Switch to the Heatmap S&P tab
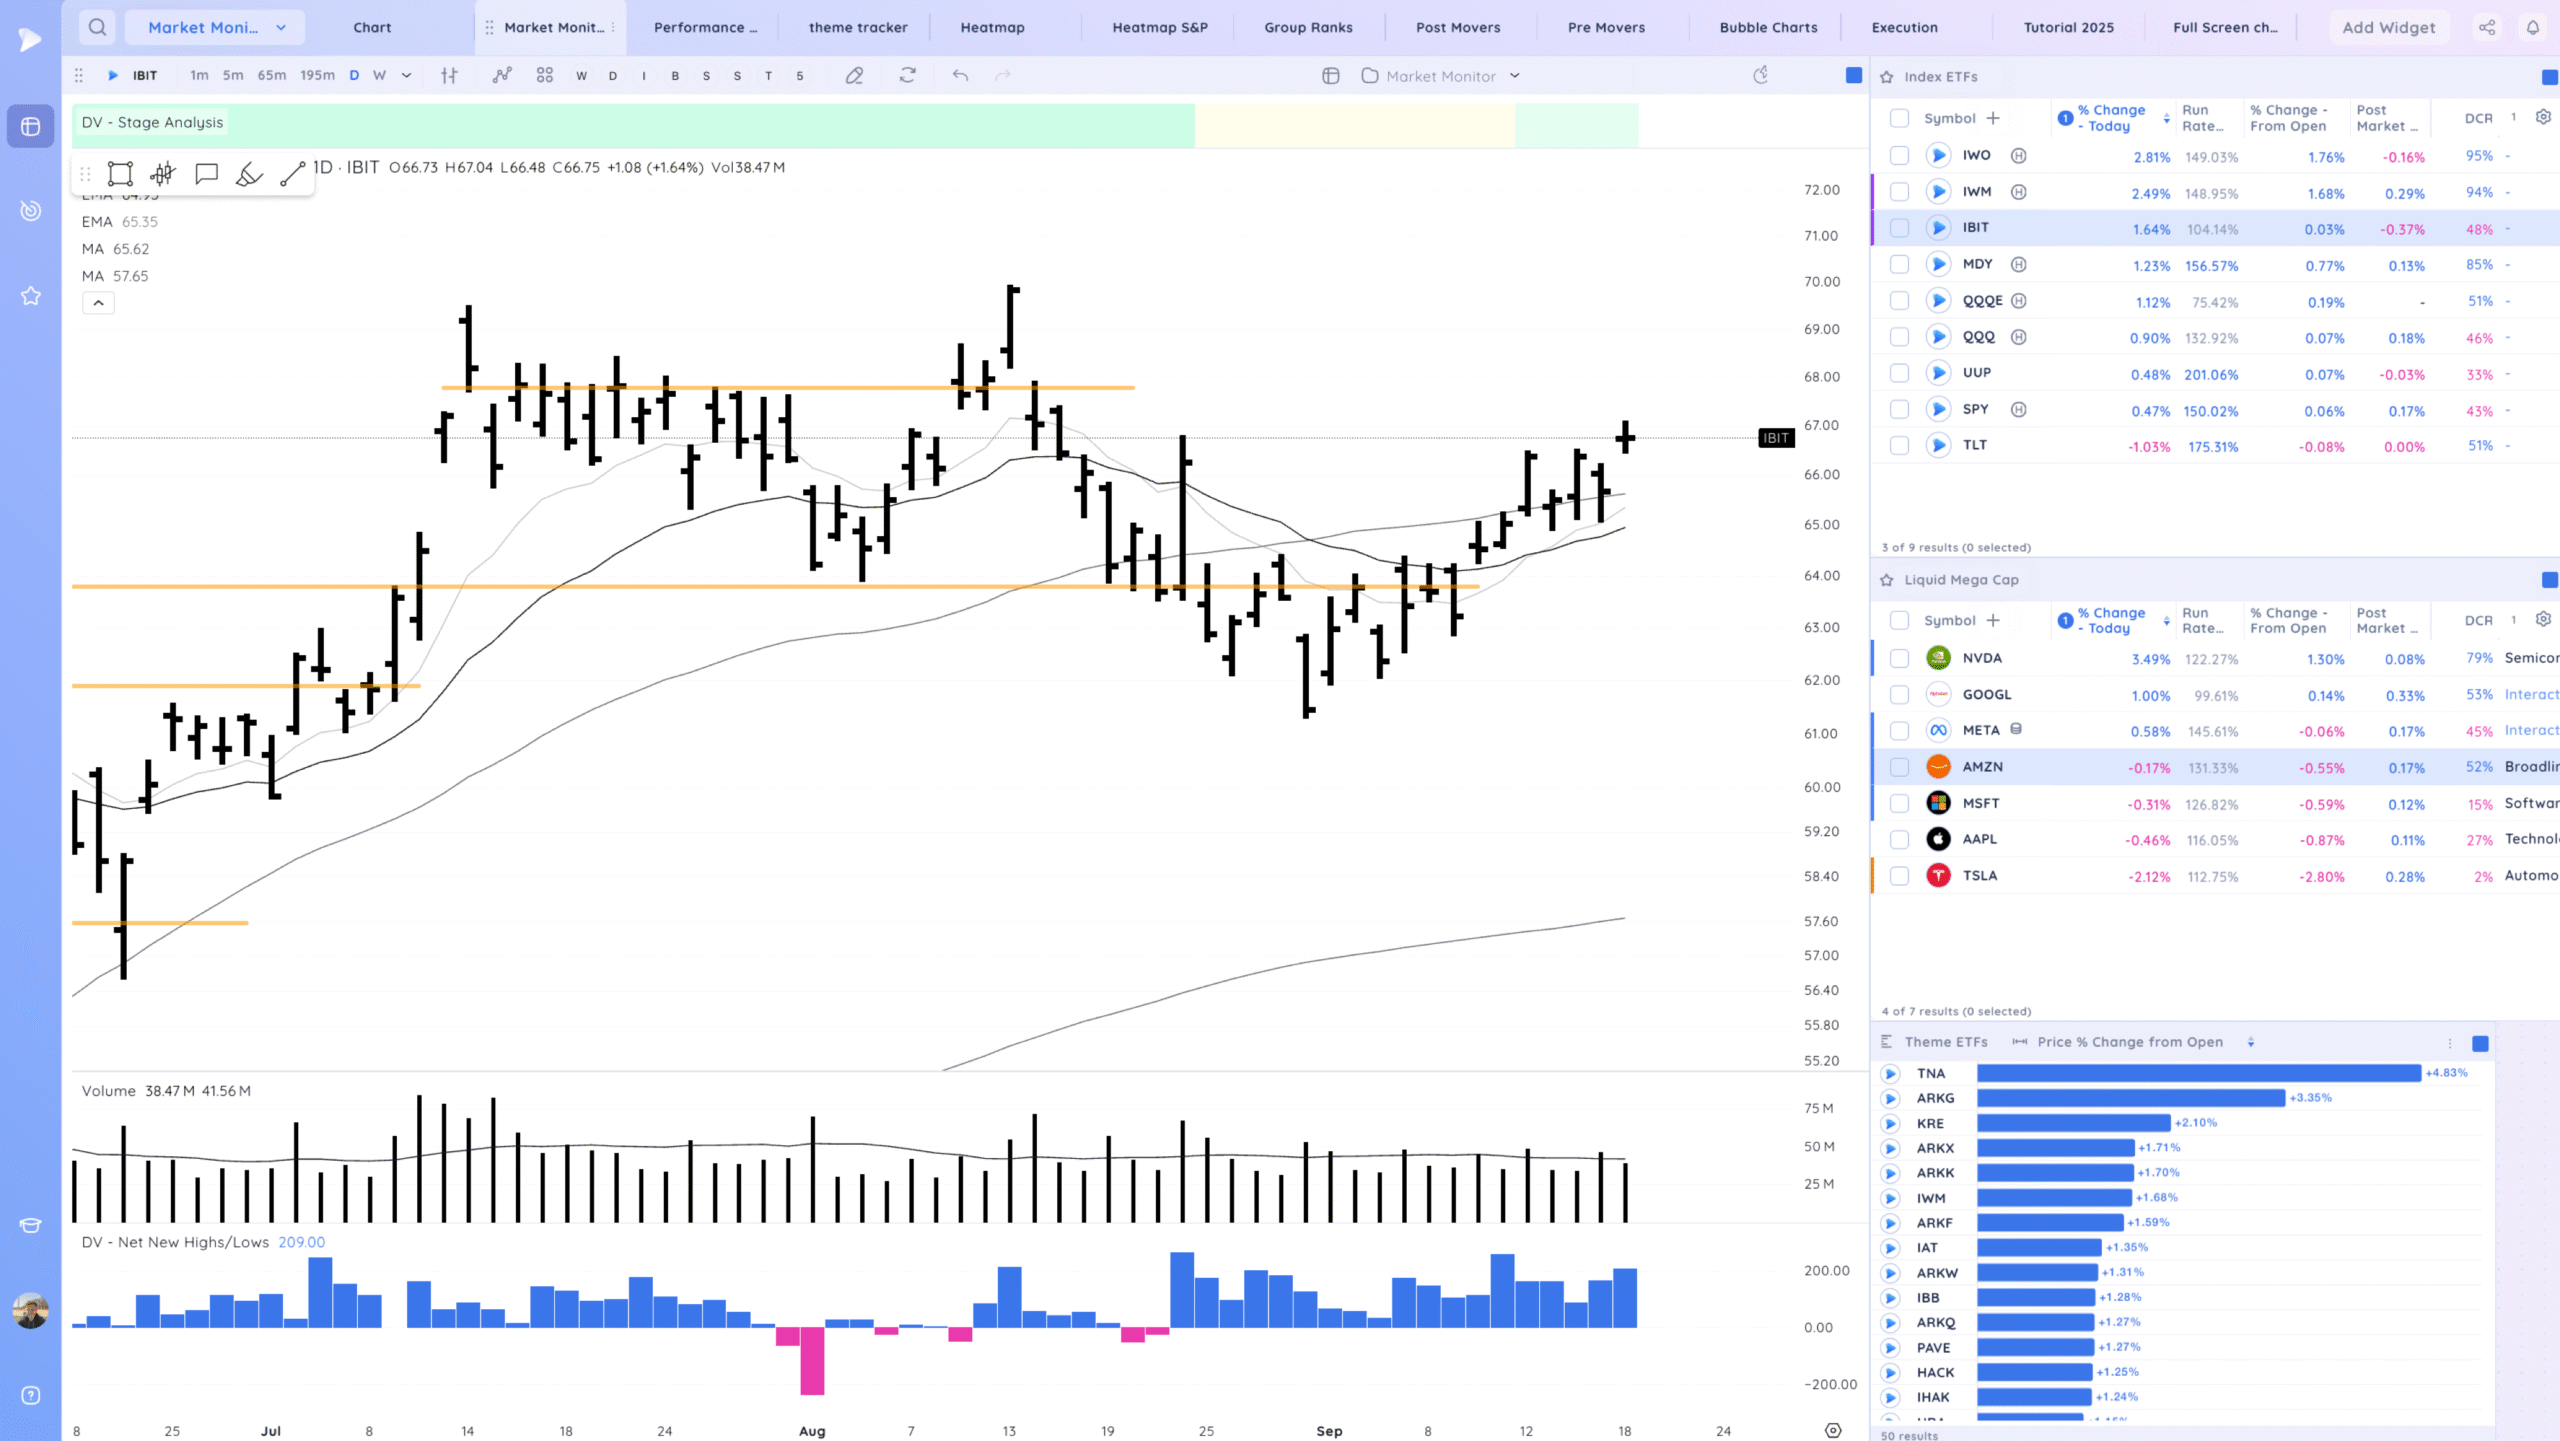 [1160, 27]
